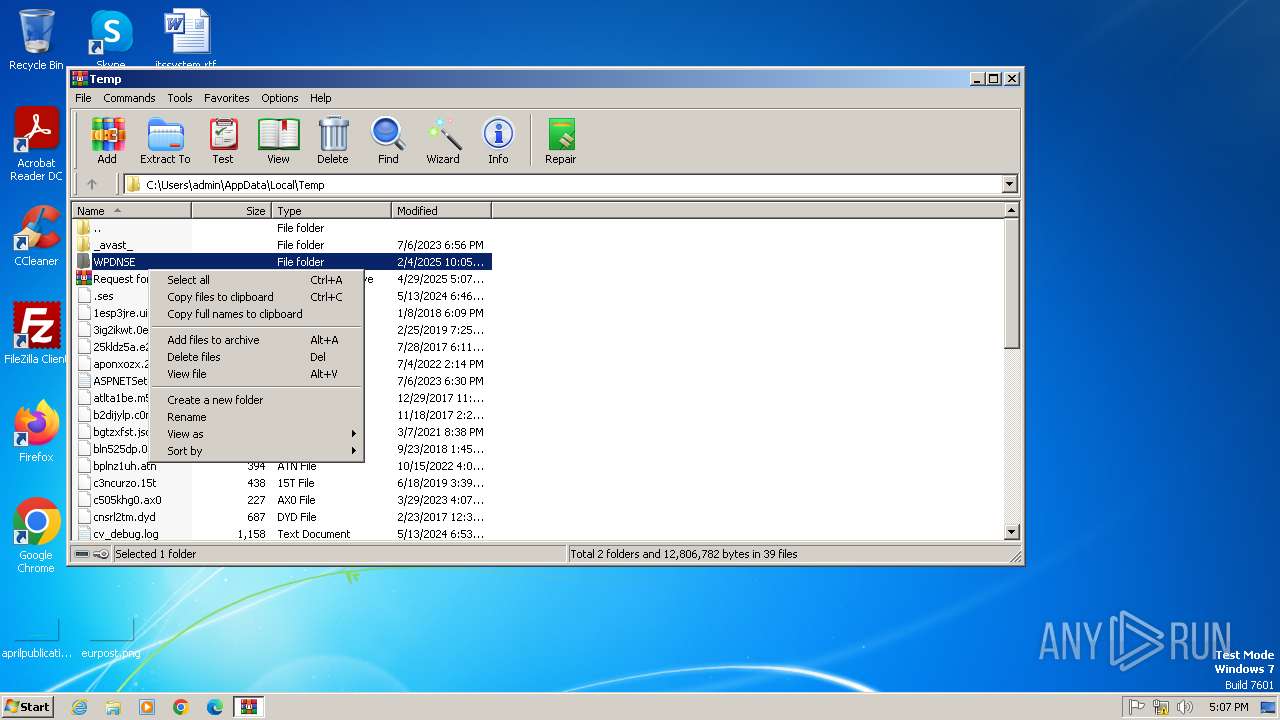Click the Delete trash icon
The height and width of the screenshot is (720, 1280).
(x=333, y=141)
